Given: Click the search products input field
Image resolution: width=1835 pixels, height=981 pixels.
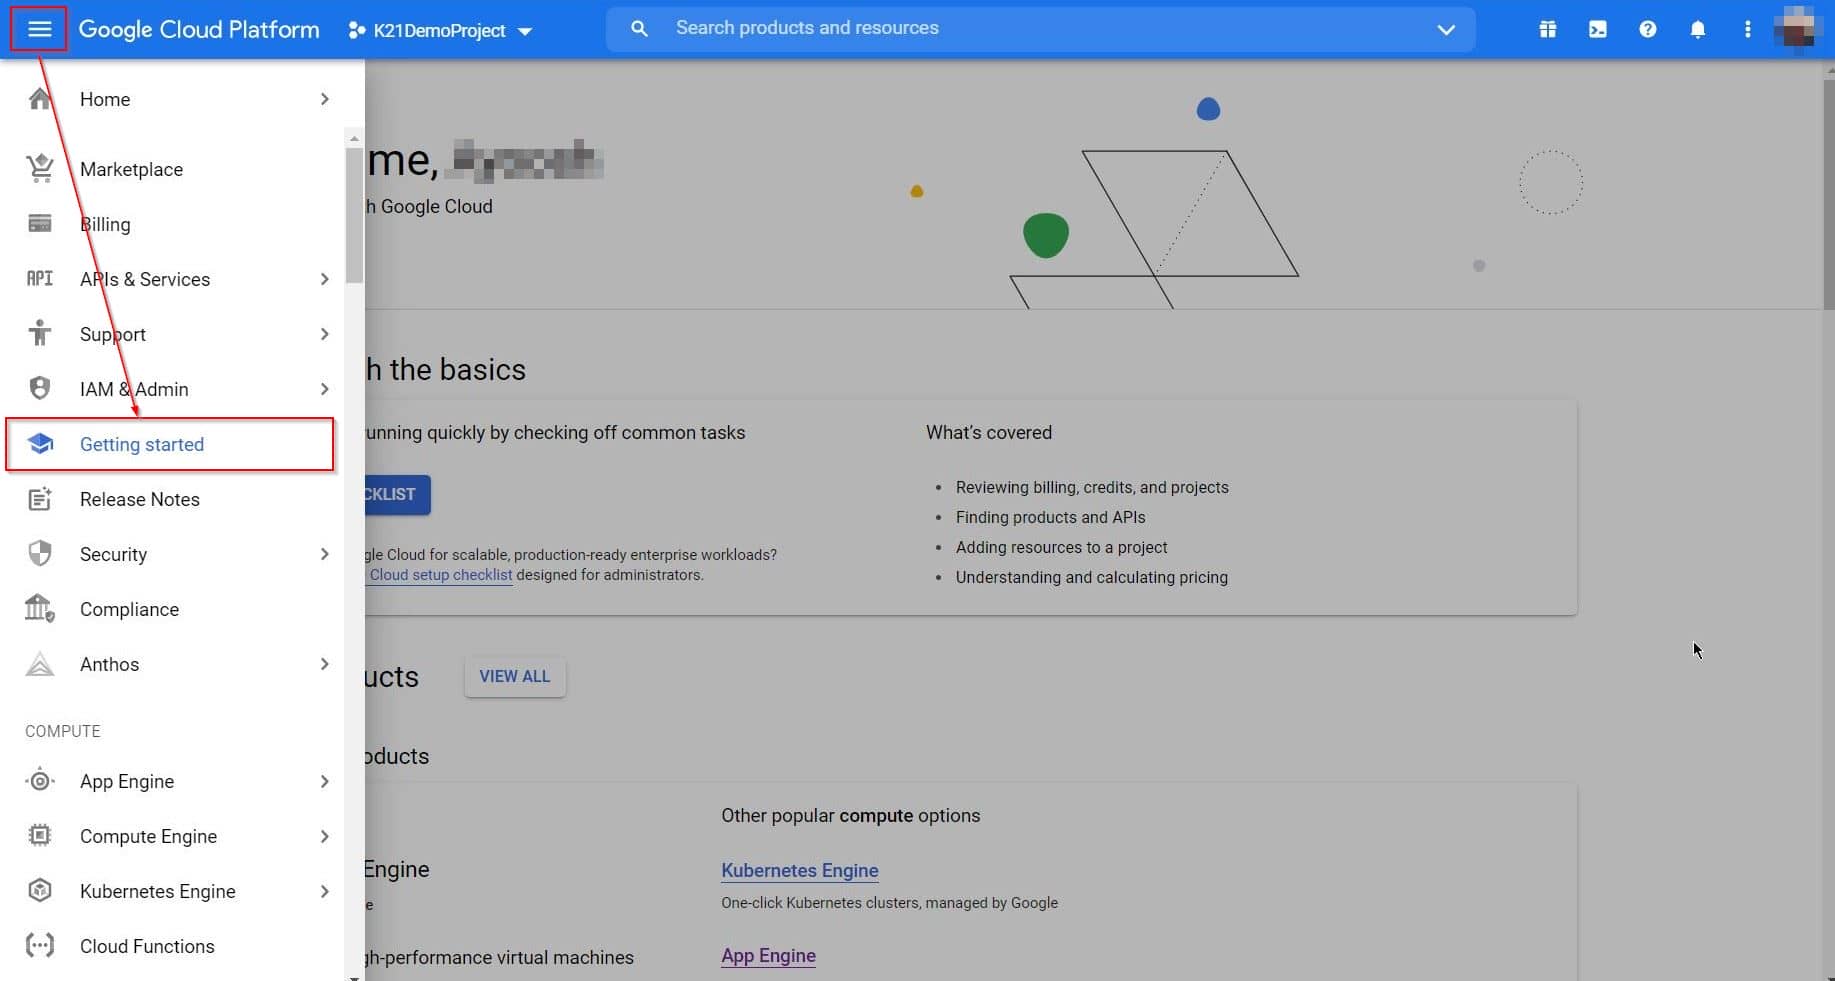Looking at the screenshot, I should (x=900, y=28).
